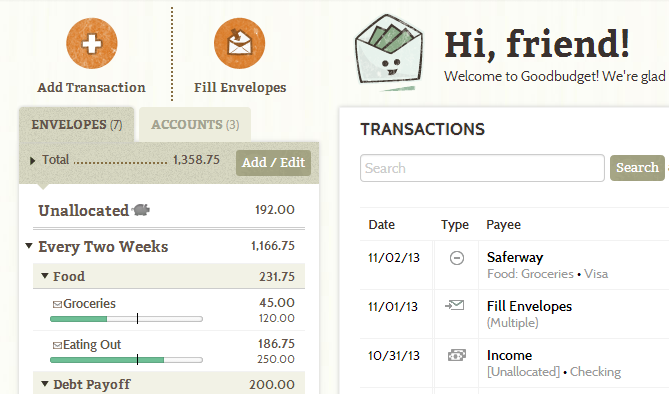669x394 pixels.
Task: Click the Search button
Action: point(637,168)
